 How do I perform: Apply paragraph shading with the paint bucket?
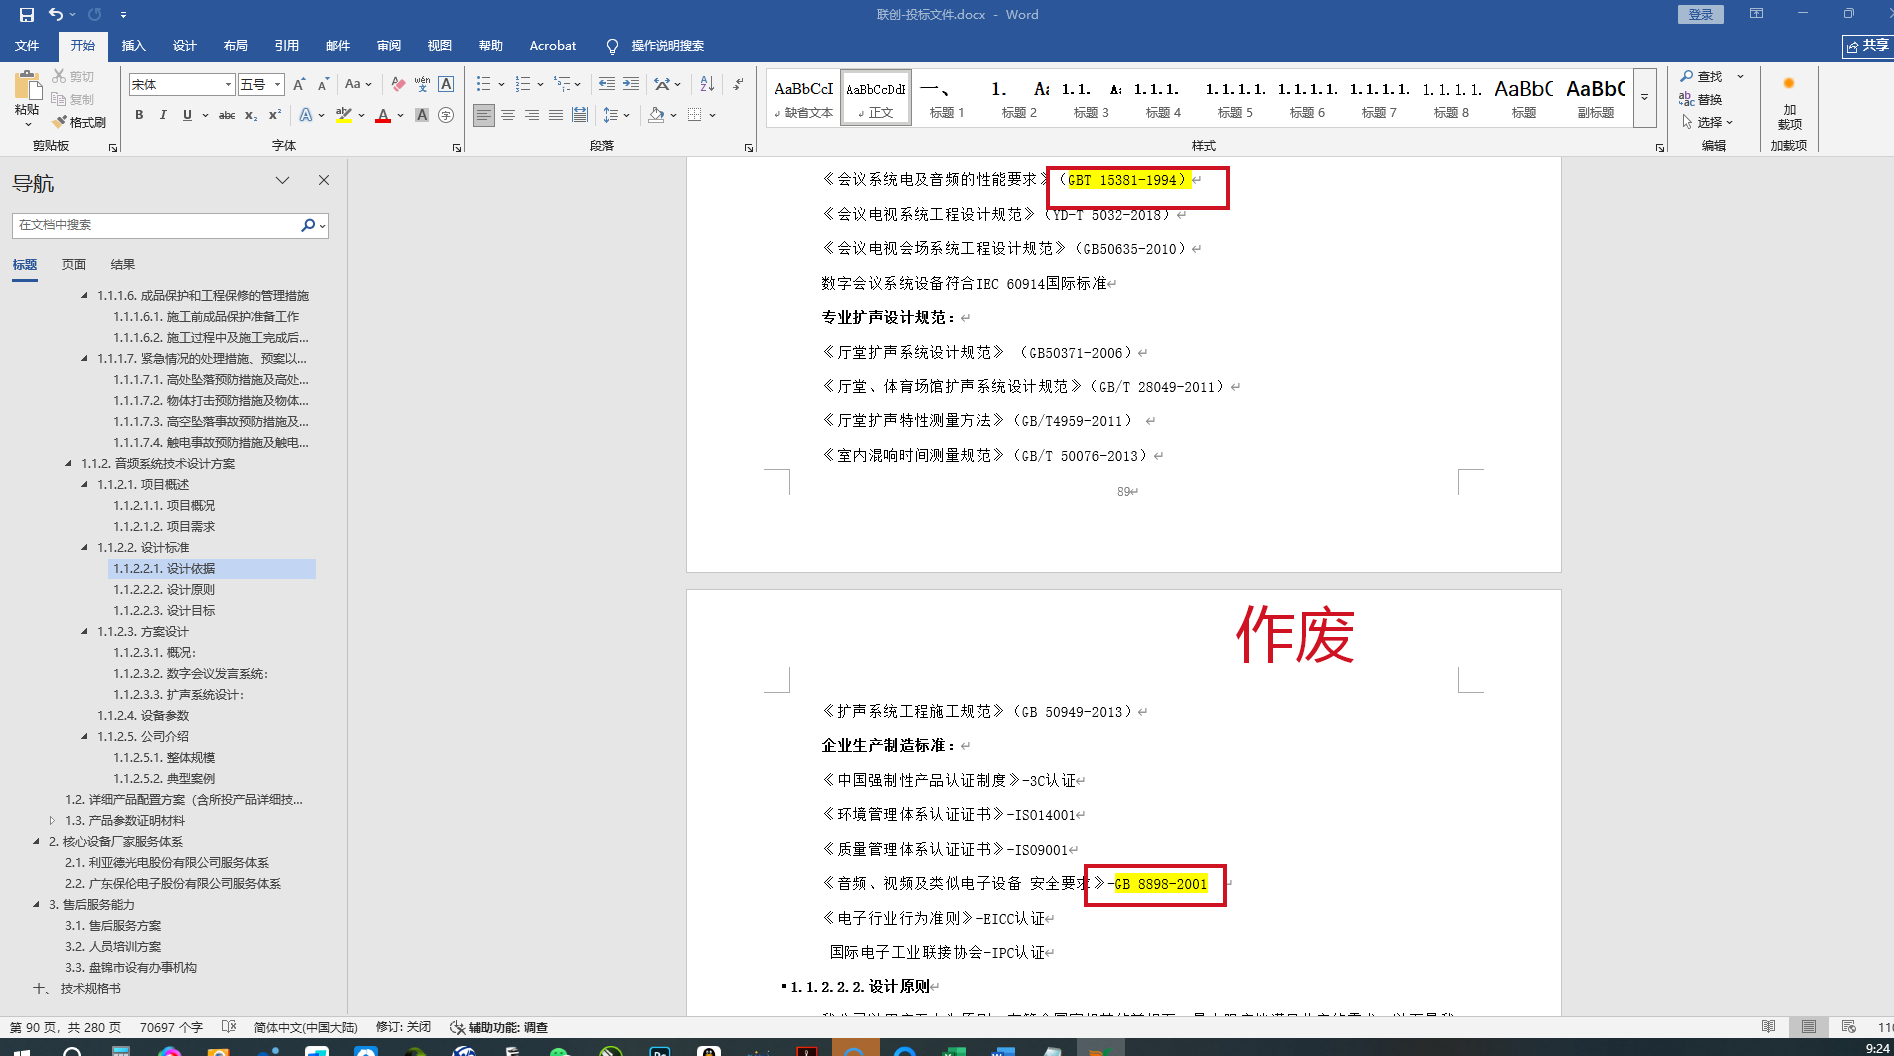coord(656,115)
